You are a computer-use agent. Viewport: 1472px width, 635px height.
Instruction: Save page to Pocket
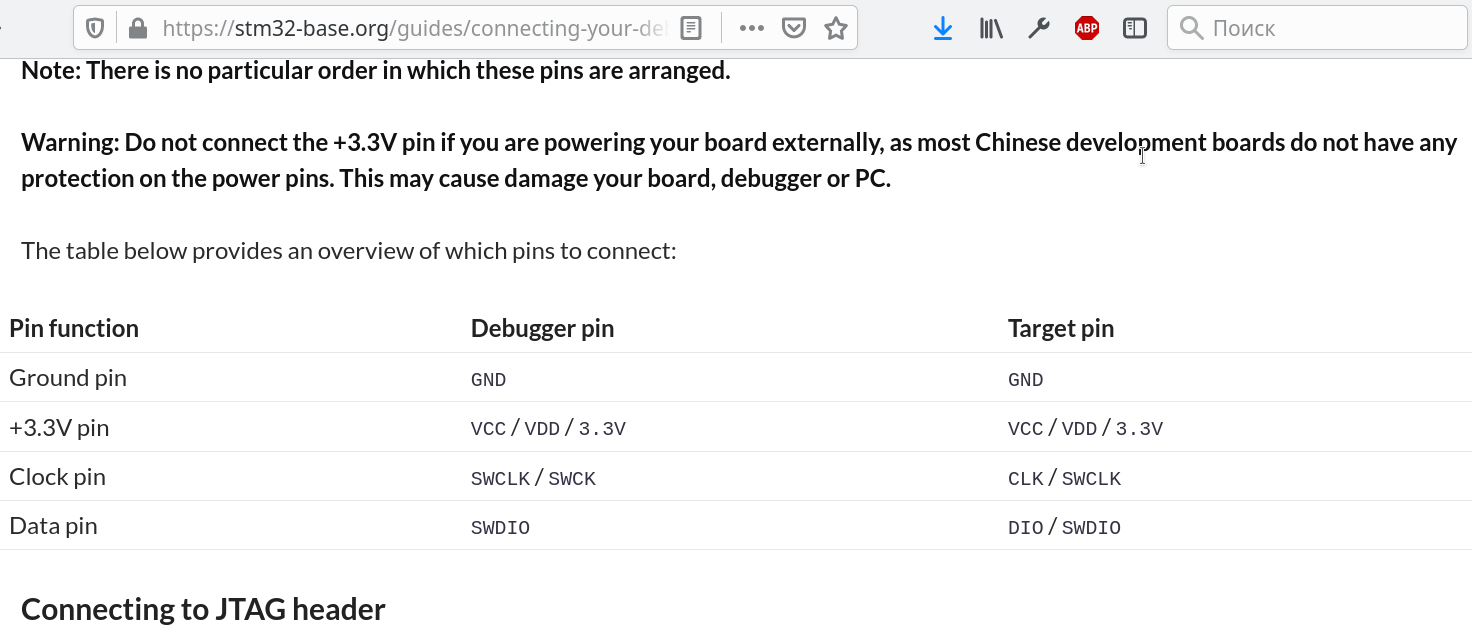coord(794,29)
